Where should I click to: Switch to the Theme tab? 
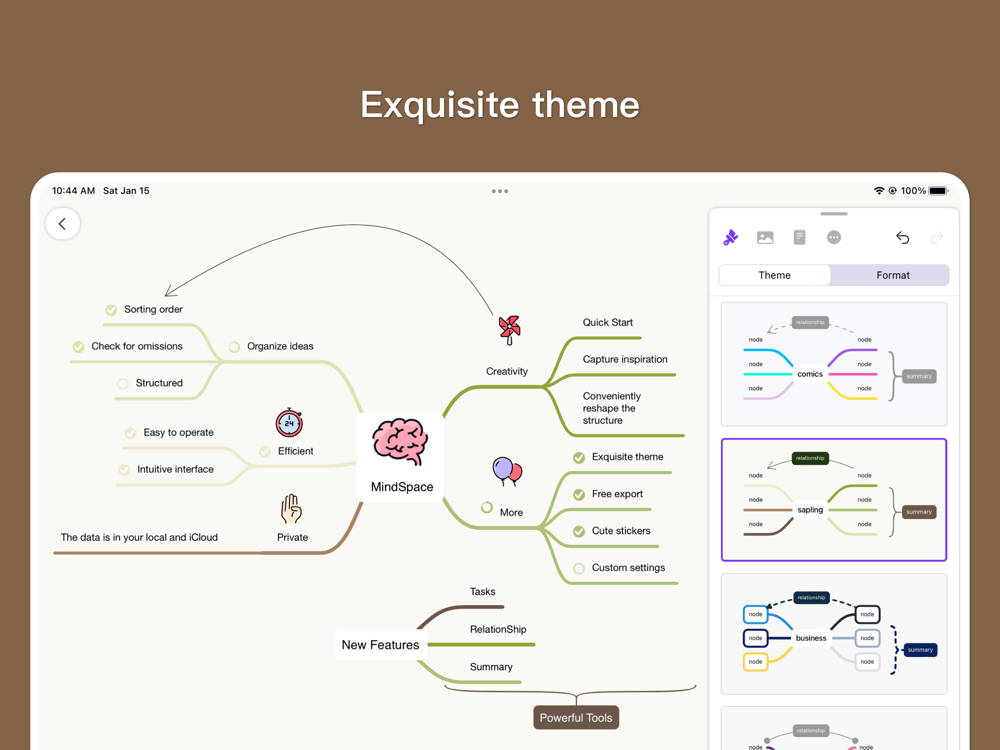click(774, 275)
